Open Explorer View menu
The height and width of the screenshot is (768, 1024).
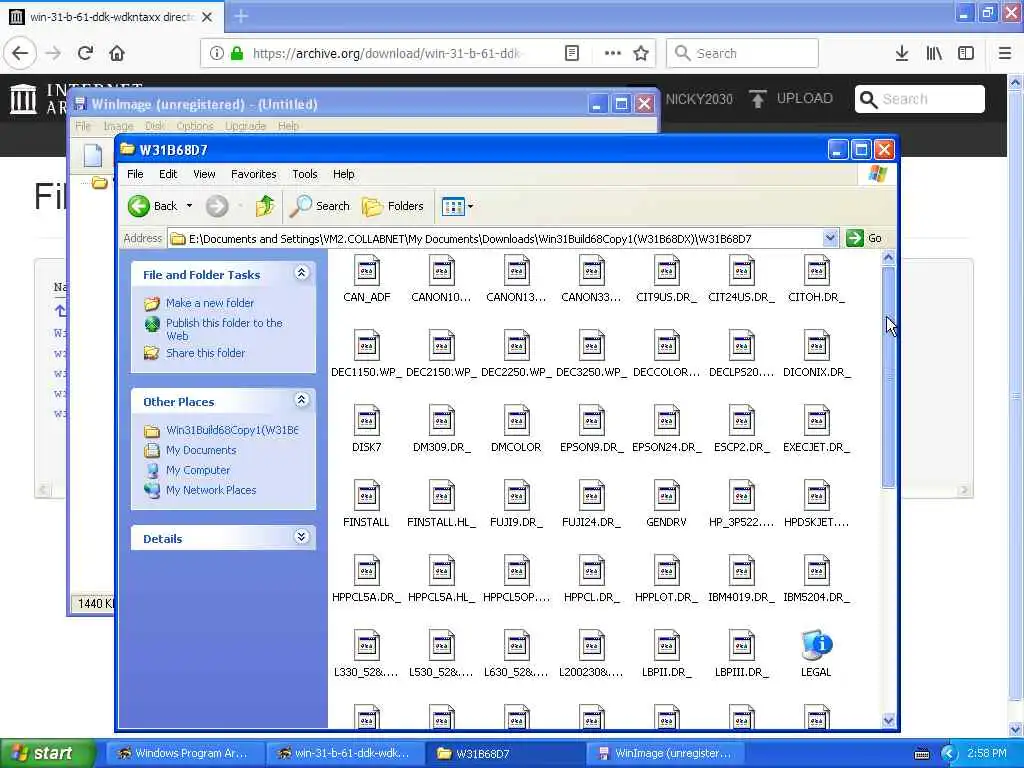tap(204, 174)
